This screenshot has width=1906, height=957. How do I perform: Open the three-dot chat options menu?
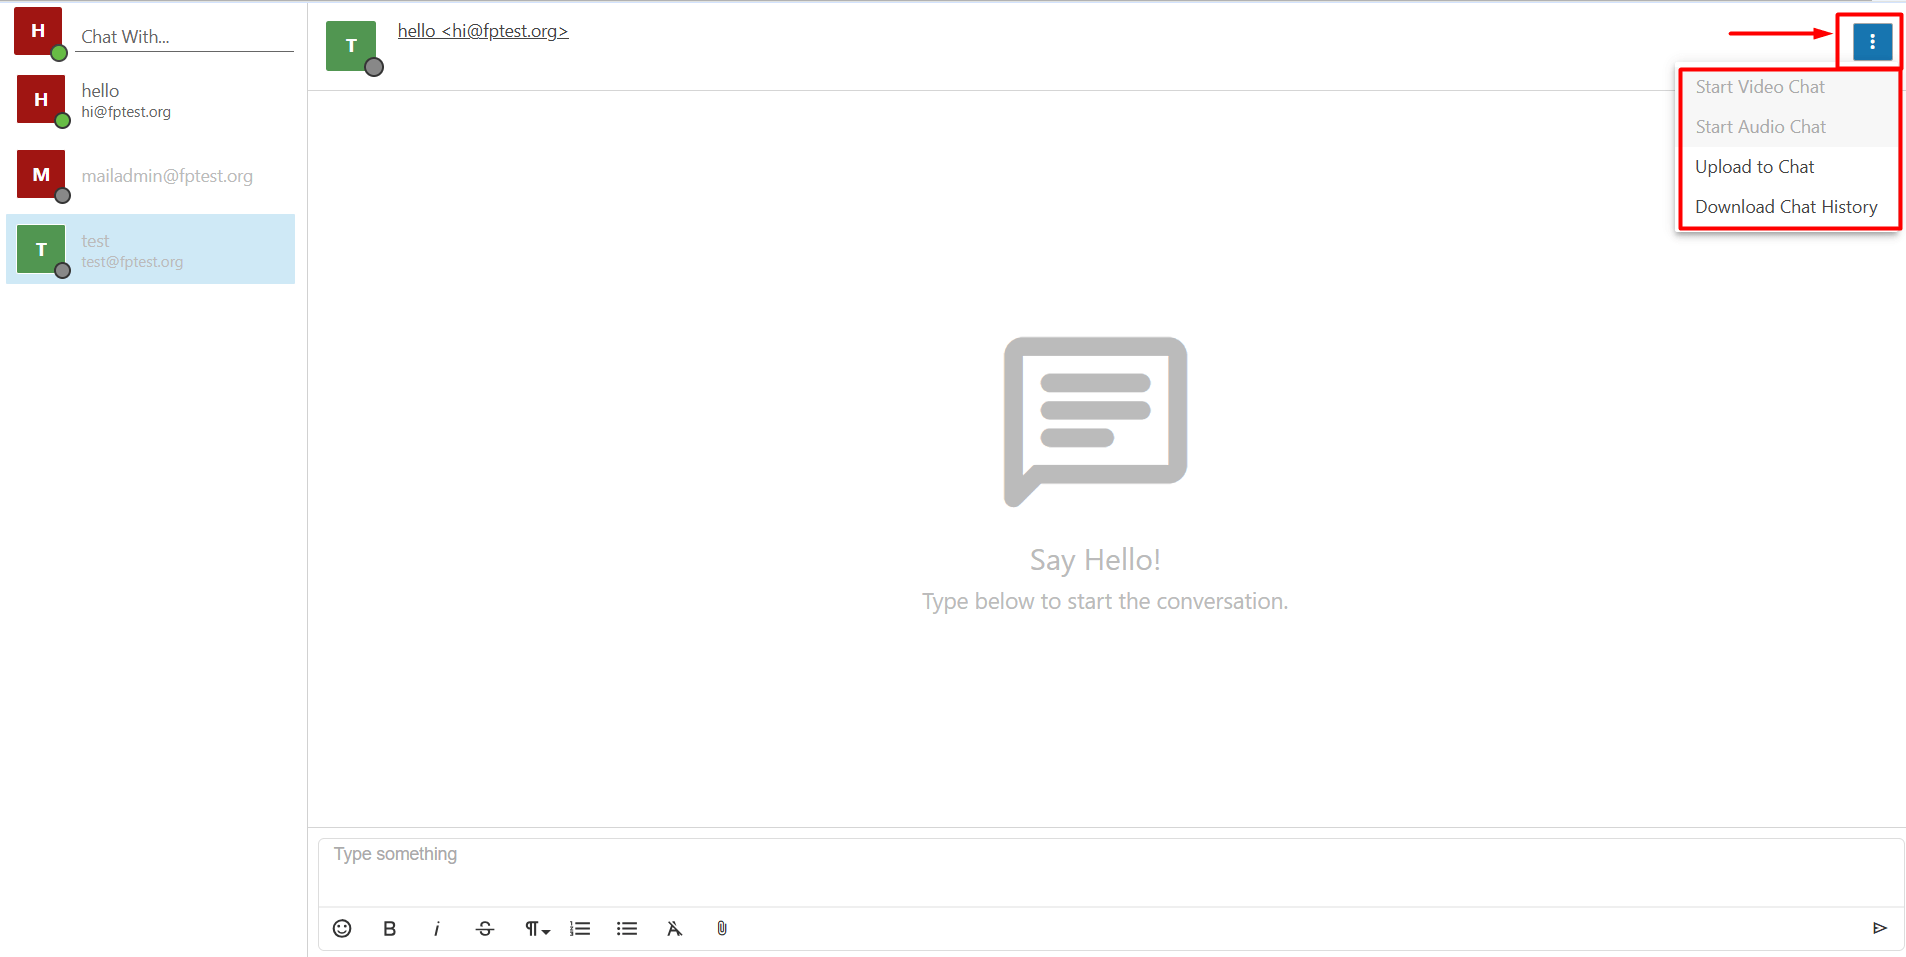pyautogui.click(x=1872, y=42)
